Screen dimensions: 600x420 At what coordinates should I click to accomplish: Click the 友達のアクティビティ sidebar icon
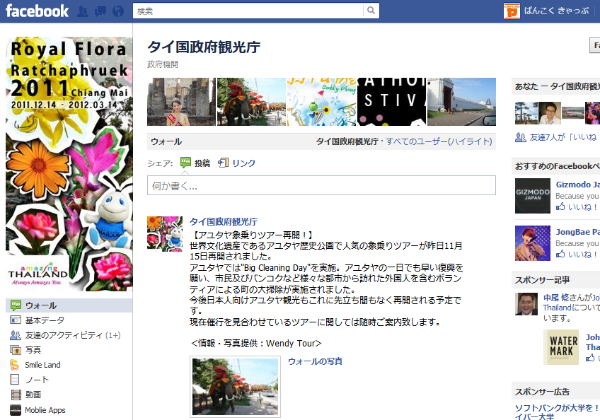click(x=15, y=335)
